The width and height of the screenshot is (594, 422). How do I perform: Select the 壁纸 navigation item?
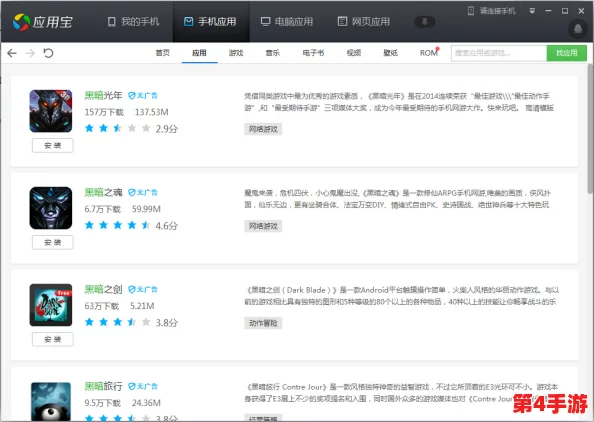(x=391, y=53)
